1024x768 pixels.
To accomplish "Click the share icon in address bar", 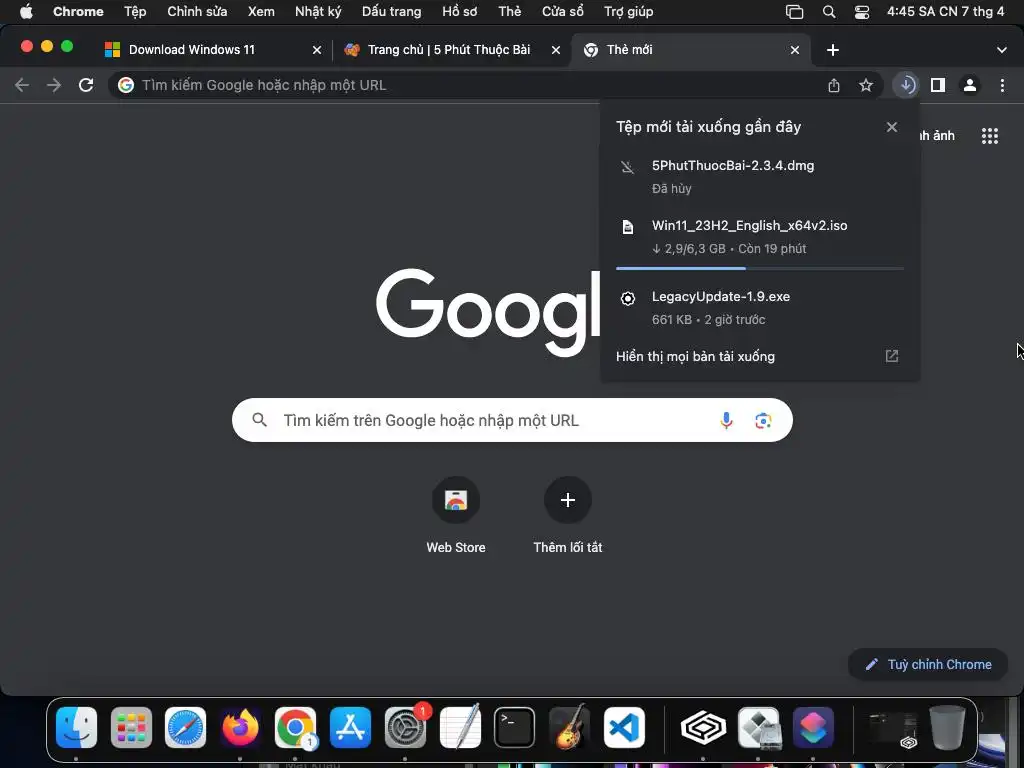I will click(834, 85).
